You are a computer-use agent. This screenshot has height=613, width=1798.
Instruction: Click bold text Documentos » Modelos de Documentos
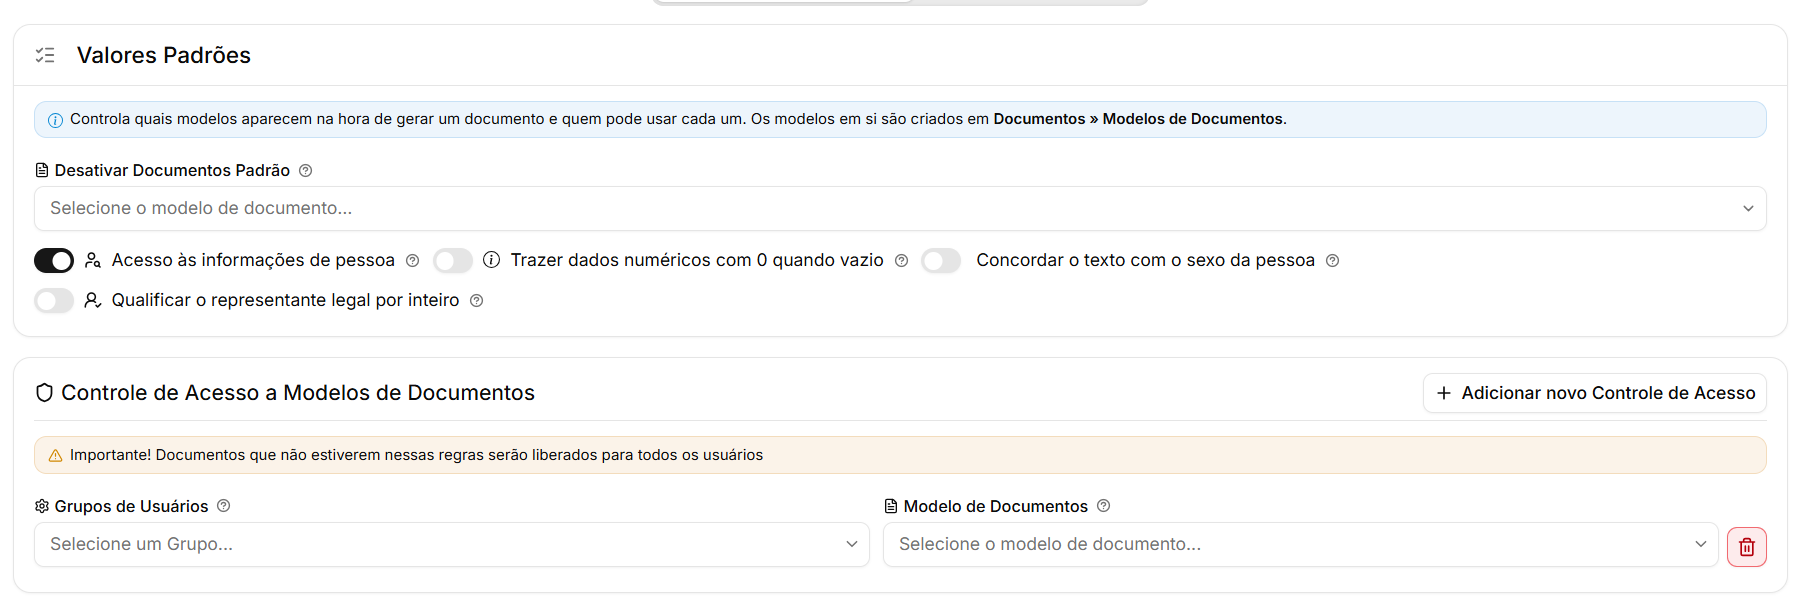click(1138, 119)
